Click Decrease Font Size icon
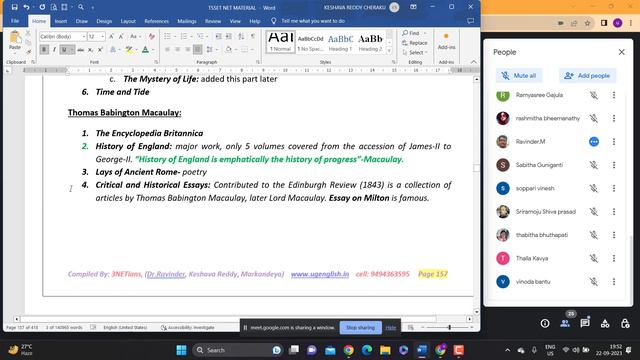Viewport: 640px width, 360px height. (121, 37)
